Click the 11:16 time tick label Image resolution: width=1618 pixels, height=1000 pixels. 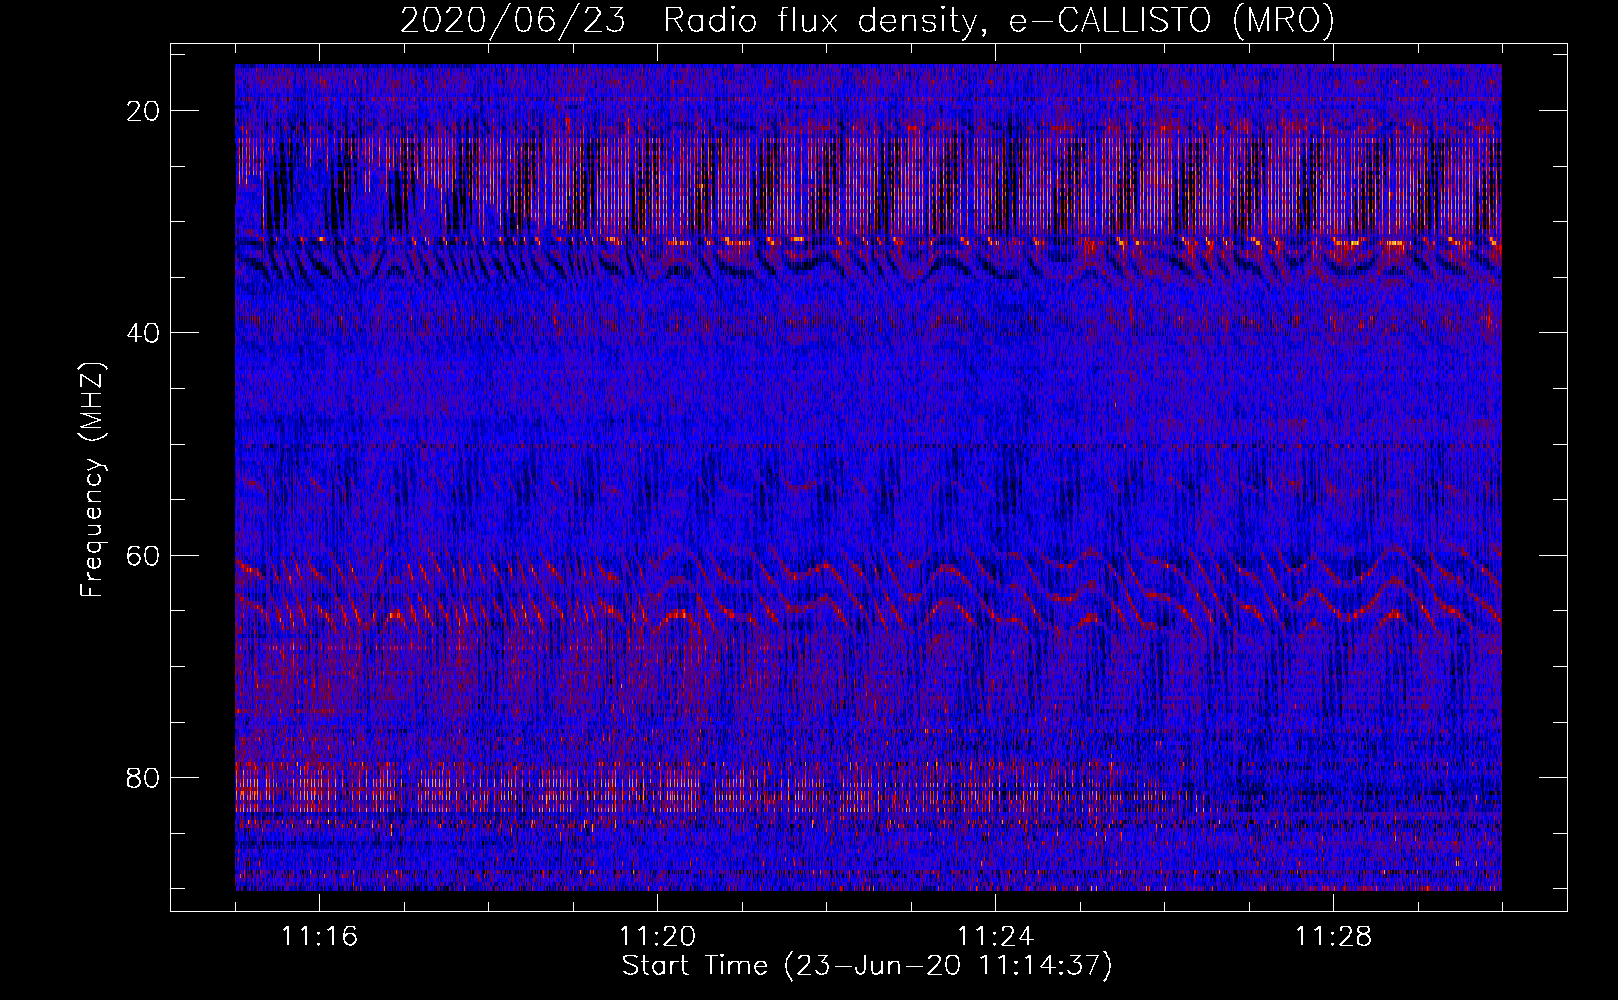coord(319,936)
